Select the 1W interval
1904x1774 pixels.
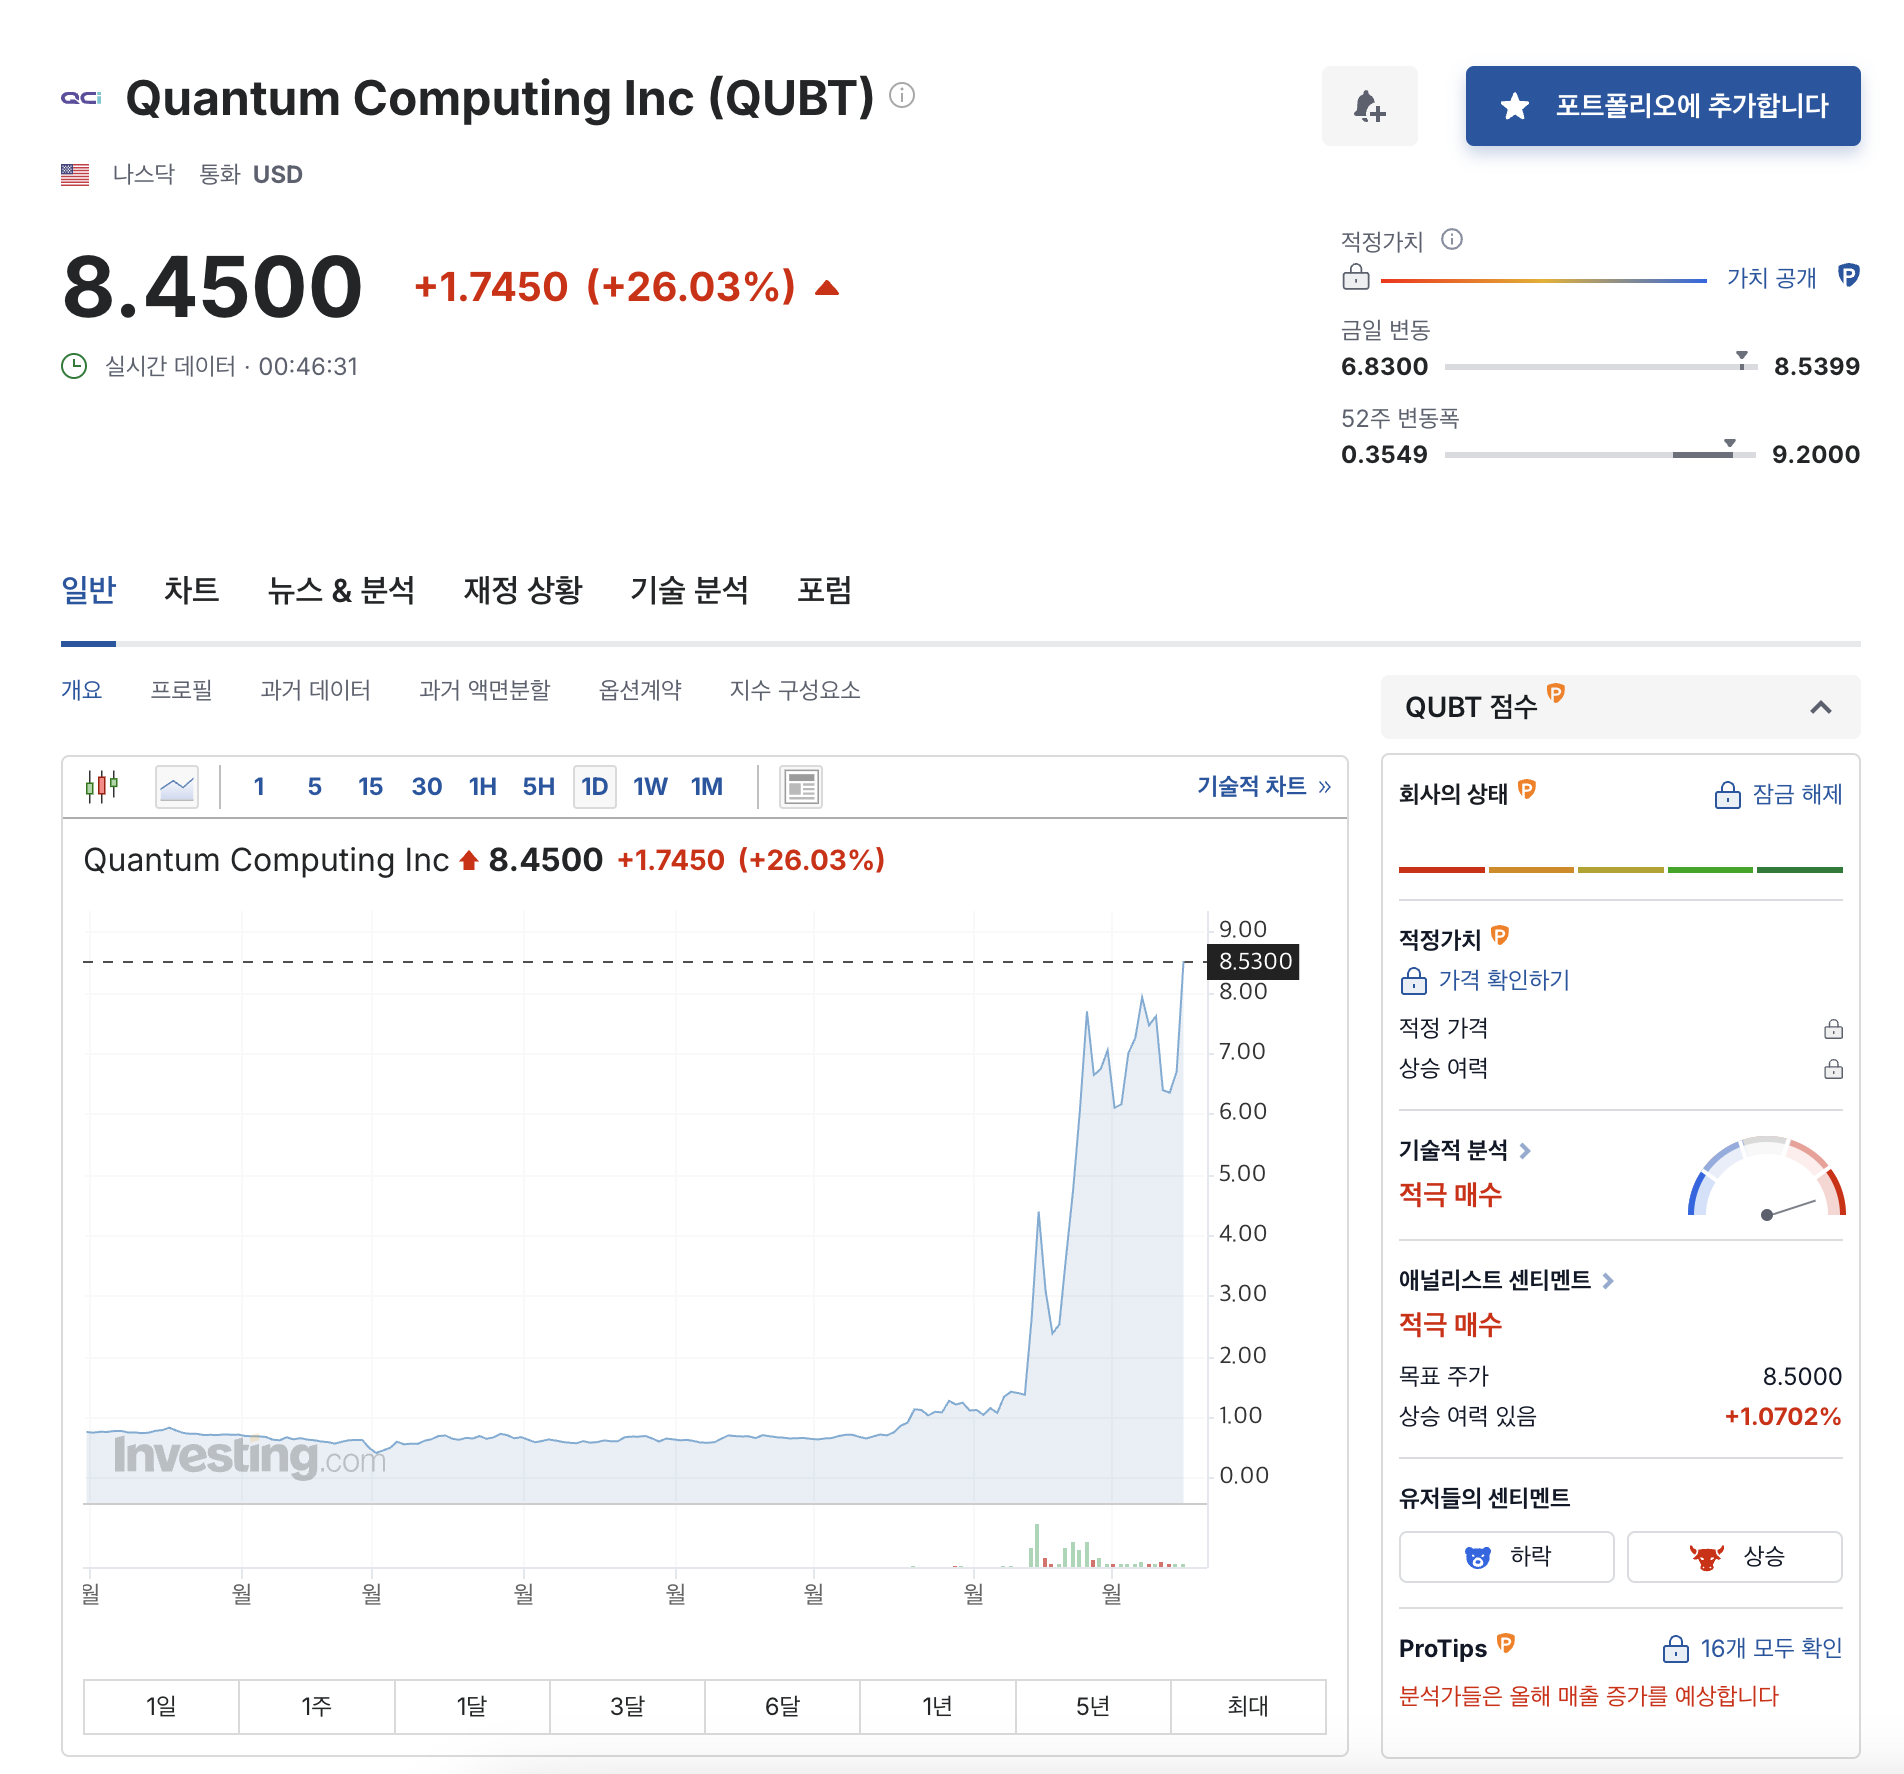650,787
